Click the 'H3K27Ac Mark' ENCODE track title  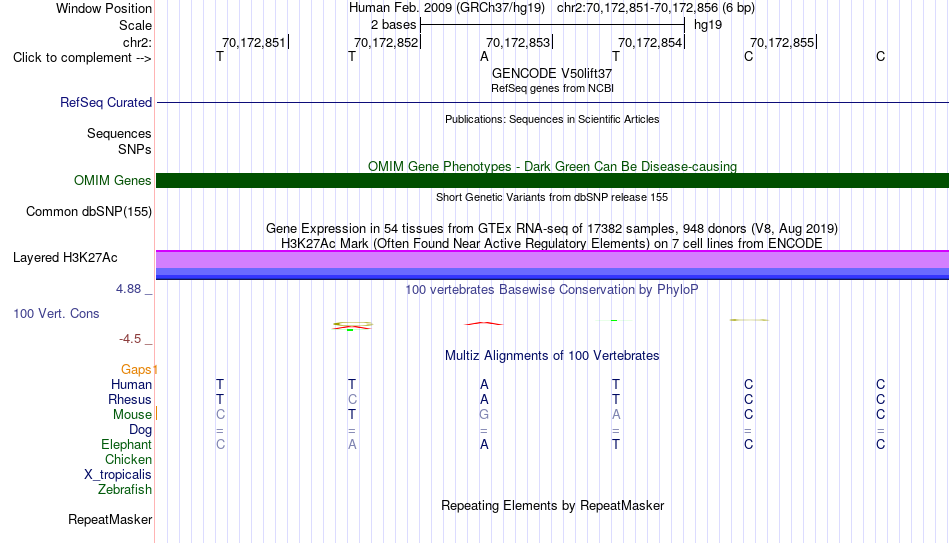pos(552,244)
